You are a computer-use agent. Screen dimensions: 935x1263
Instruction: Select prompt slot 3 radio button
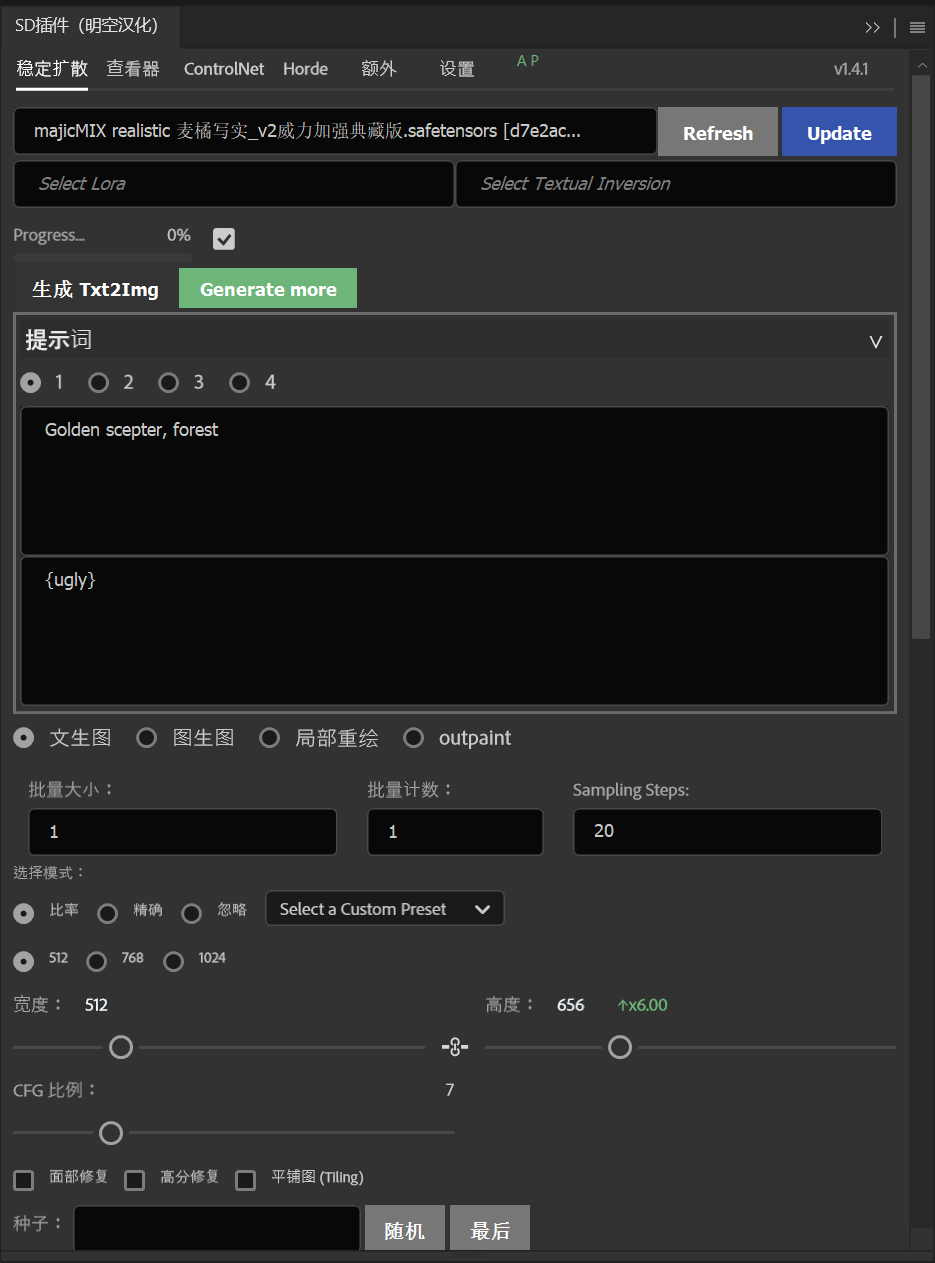(x=168, y=382)
